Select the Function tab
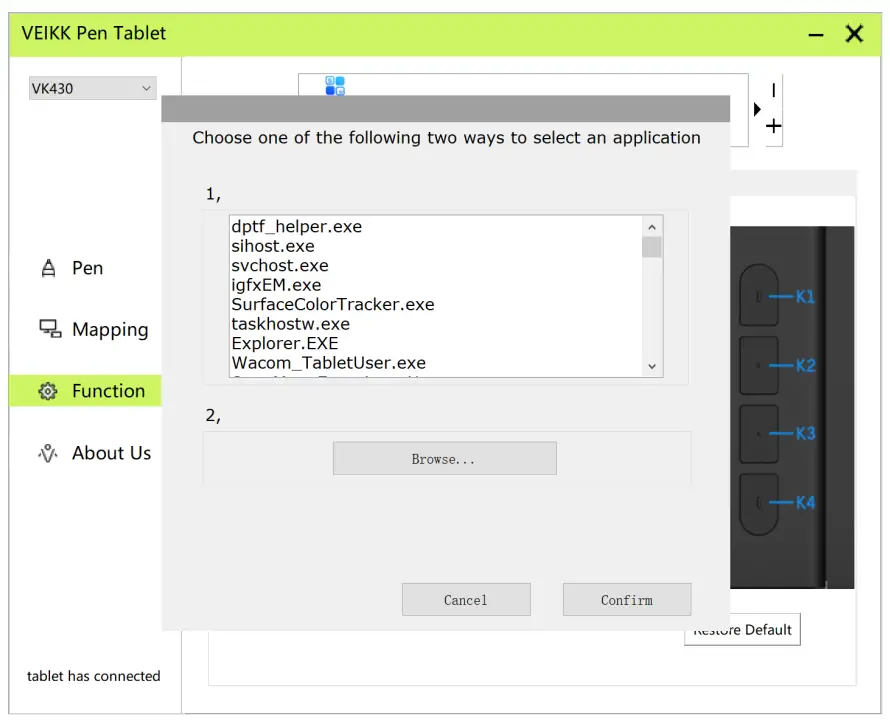 click(x=86, y=391)
